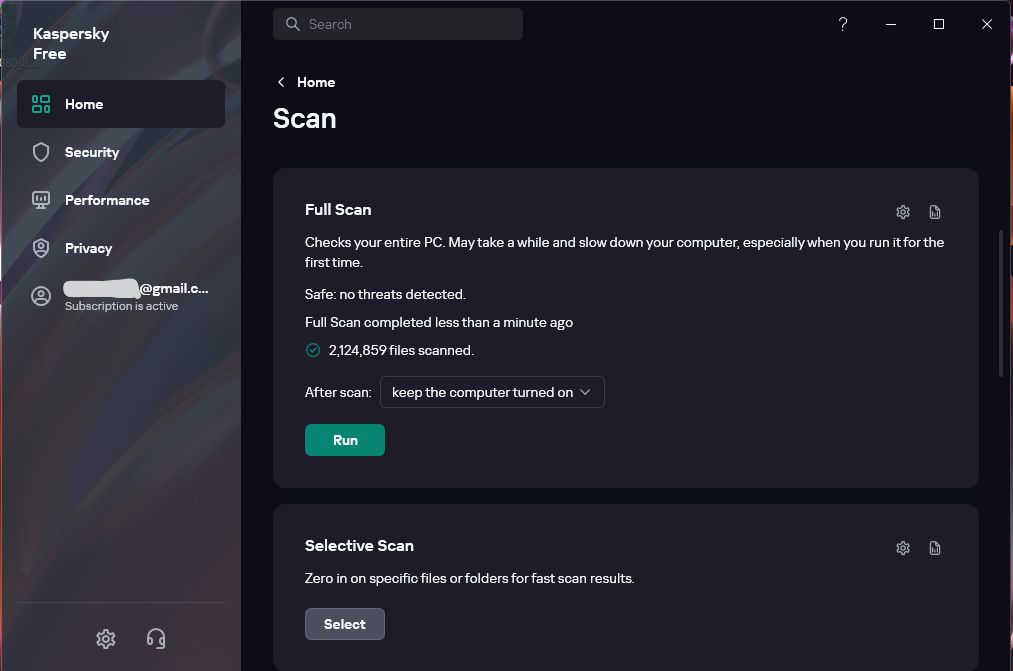The width and height of the screenshot is (1013, 671).
Task: Open the Privacy section
Action: click(121, 248)
